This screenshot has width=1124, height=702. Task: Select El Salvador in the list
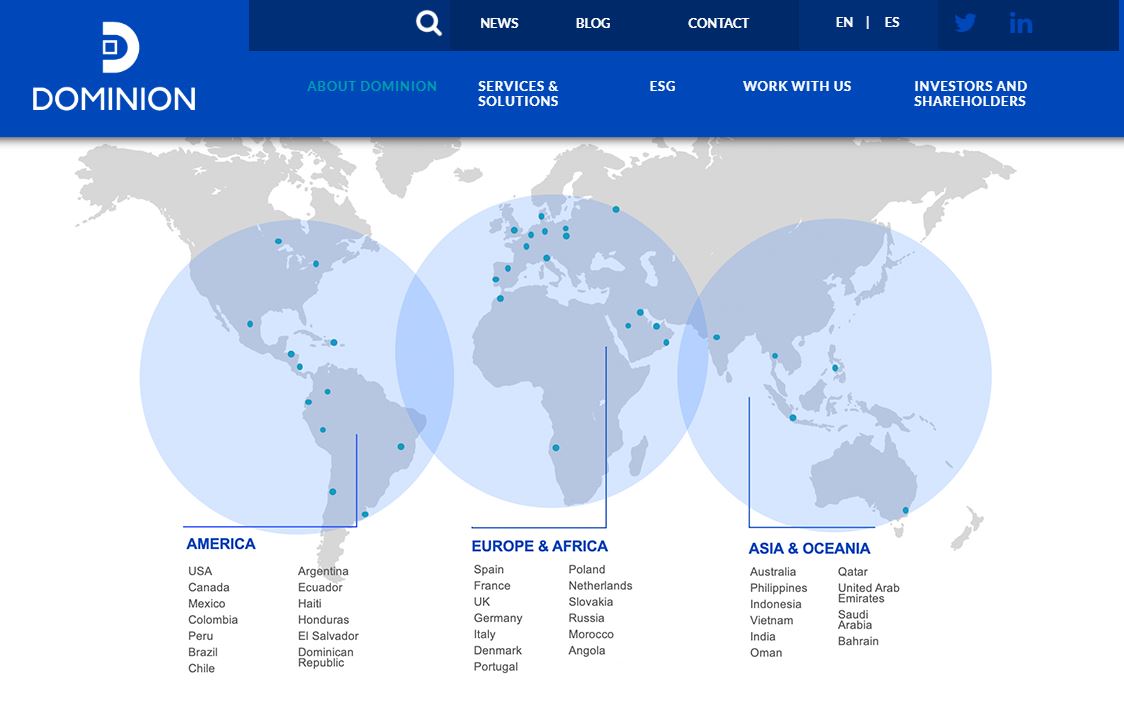328,636
